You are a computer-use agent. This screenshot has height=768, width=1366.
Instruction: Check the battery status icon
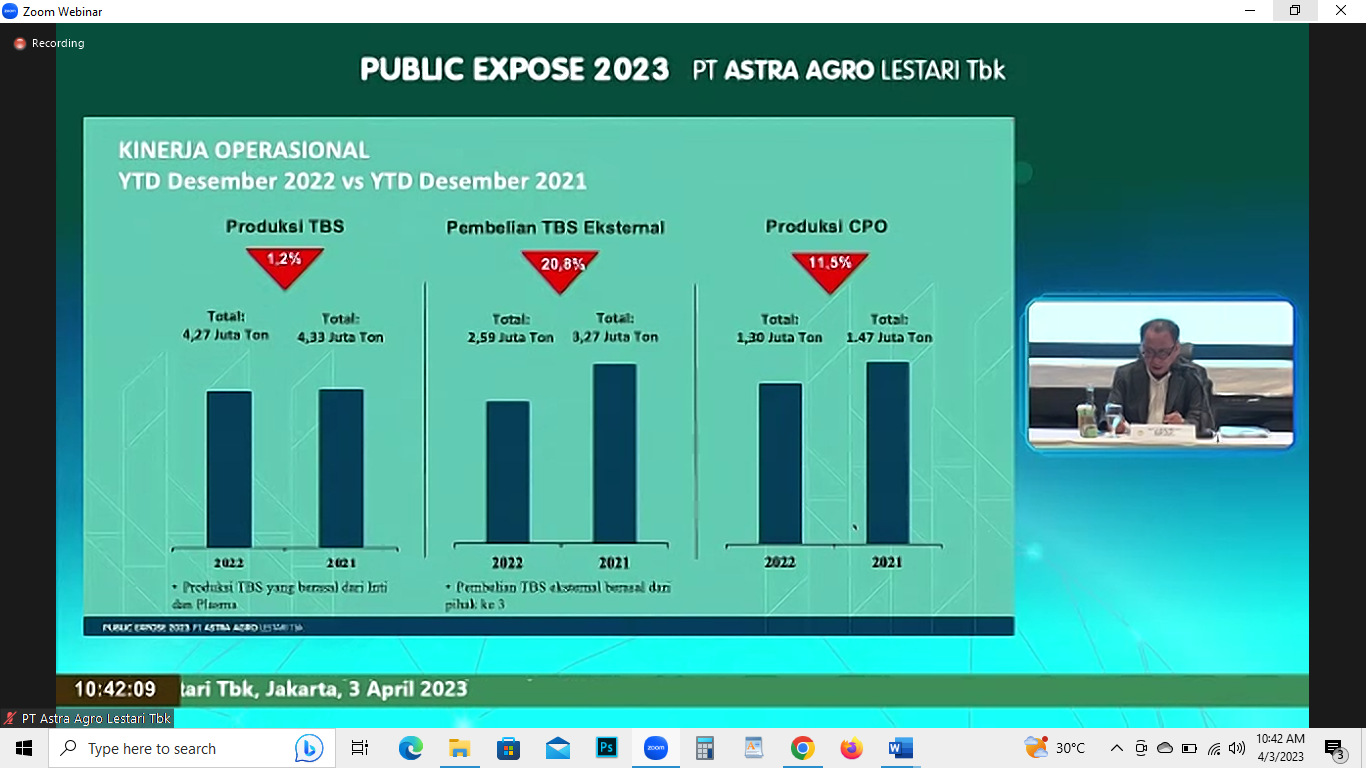coord(1189,748)
